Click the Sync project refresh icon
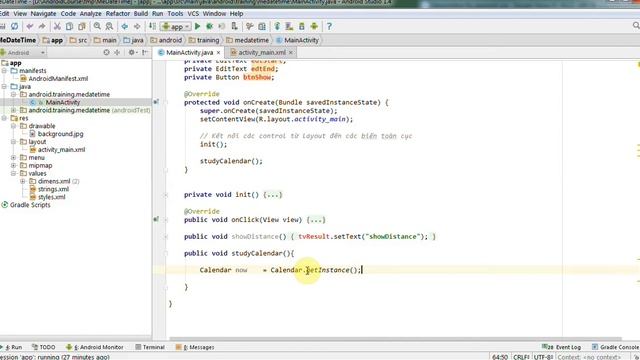The width and height of the screenshot is (640, 360). point(15,27)
